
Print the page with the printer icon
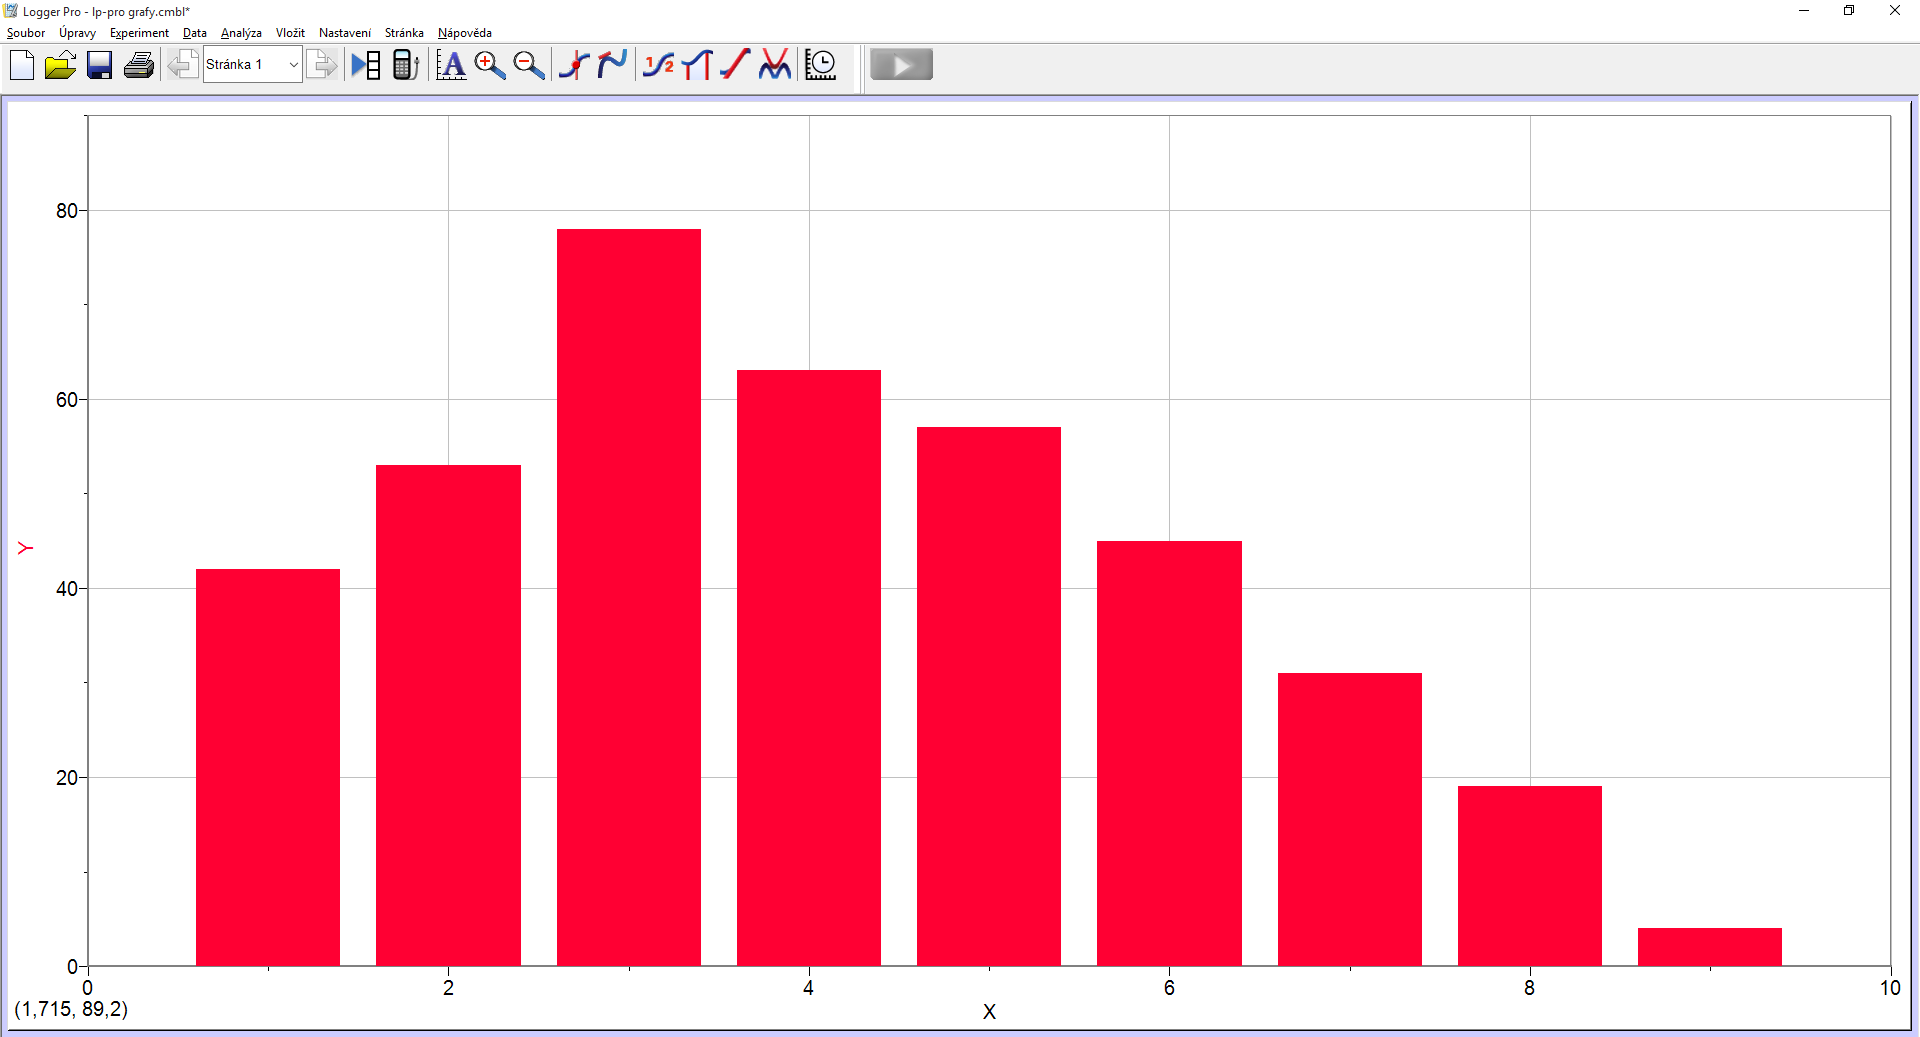(139, 65)
